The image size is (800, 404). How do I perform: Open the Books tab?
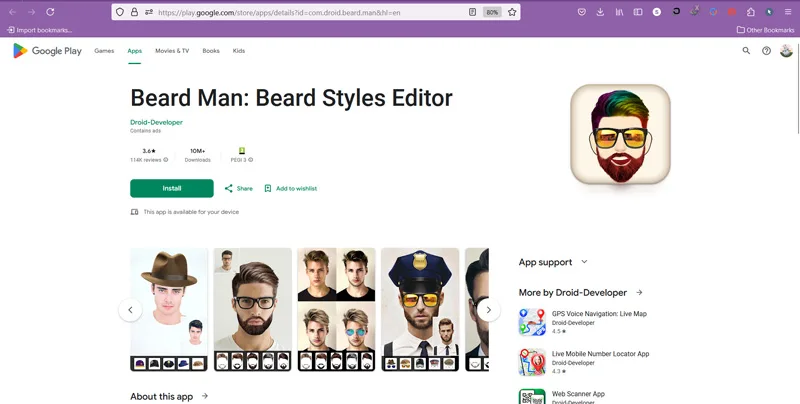coord(211,50)
